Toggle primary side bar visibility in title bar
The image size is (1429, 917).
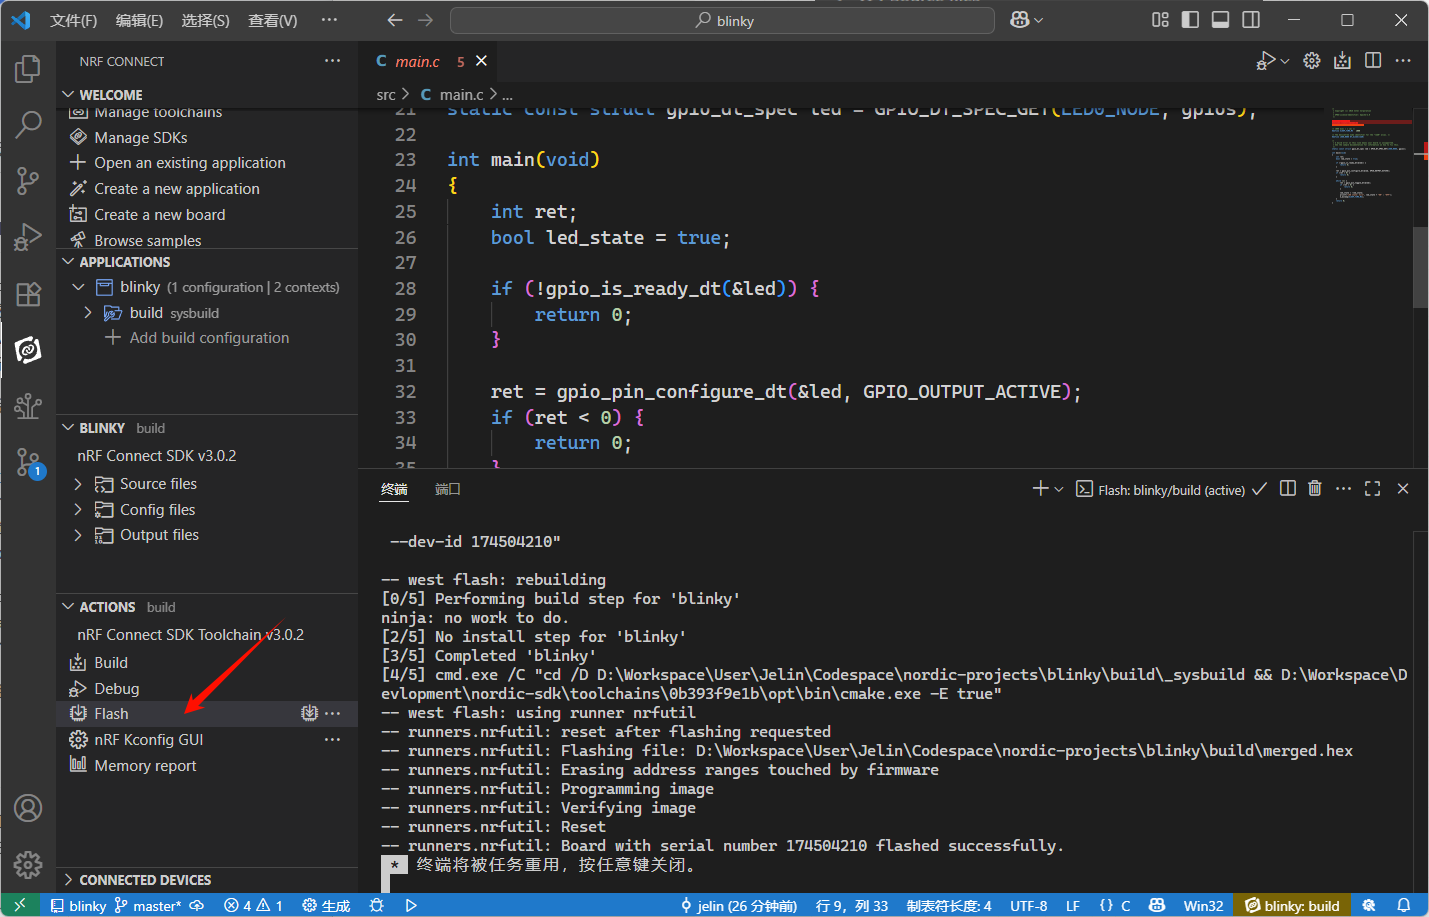coord(1190,20)
